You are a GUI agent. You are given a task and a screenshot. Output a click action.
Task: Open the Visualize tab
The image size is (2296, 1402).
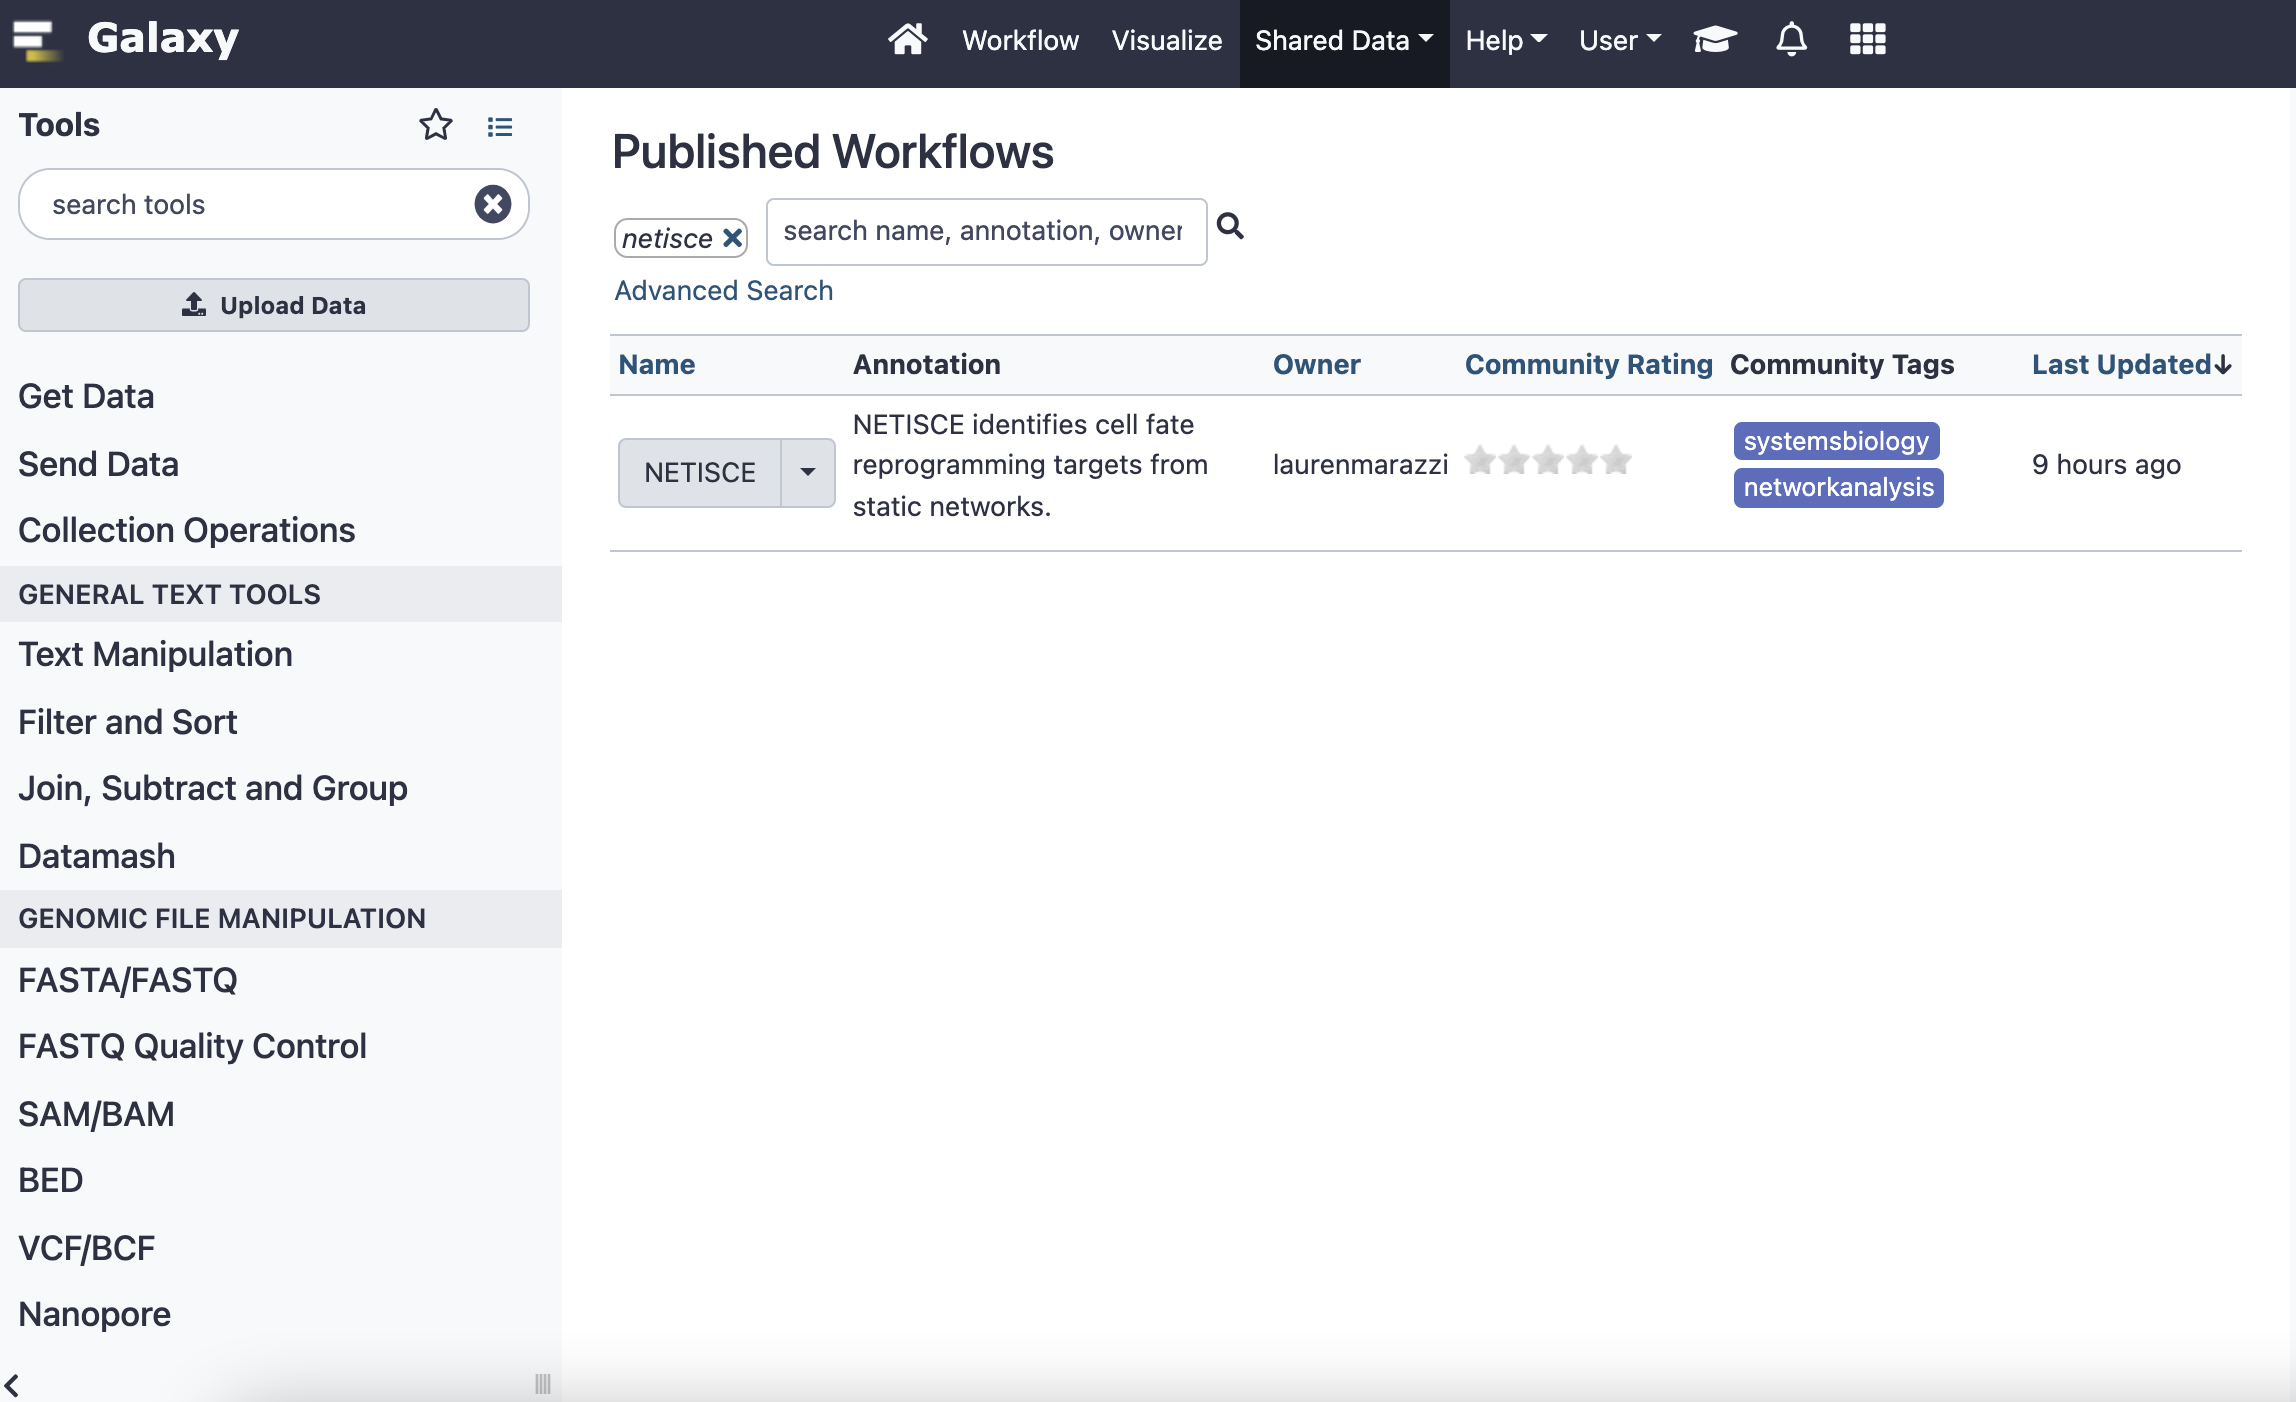pos(1166,40)
